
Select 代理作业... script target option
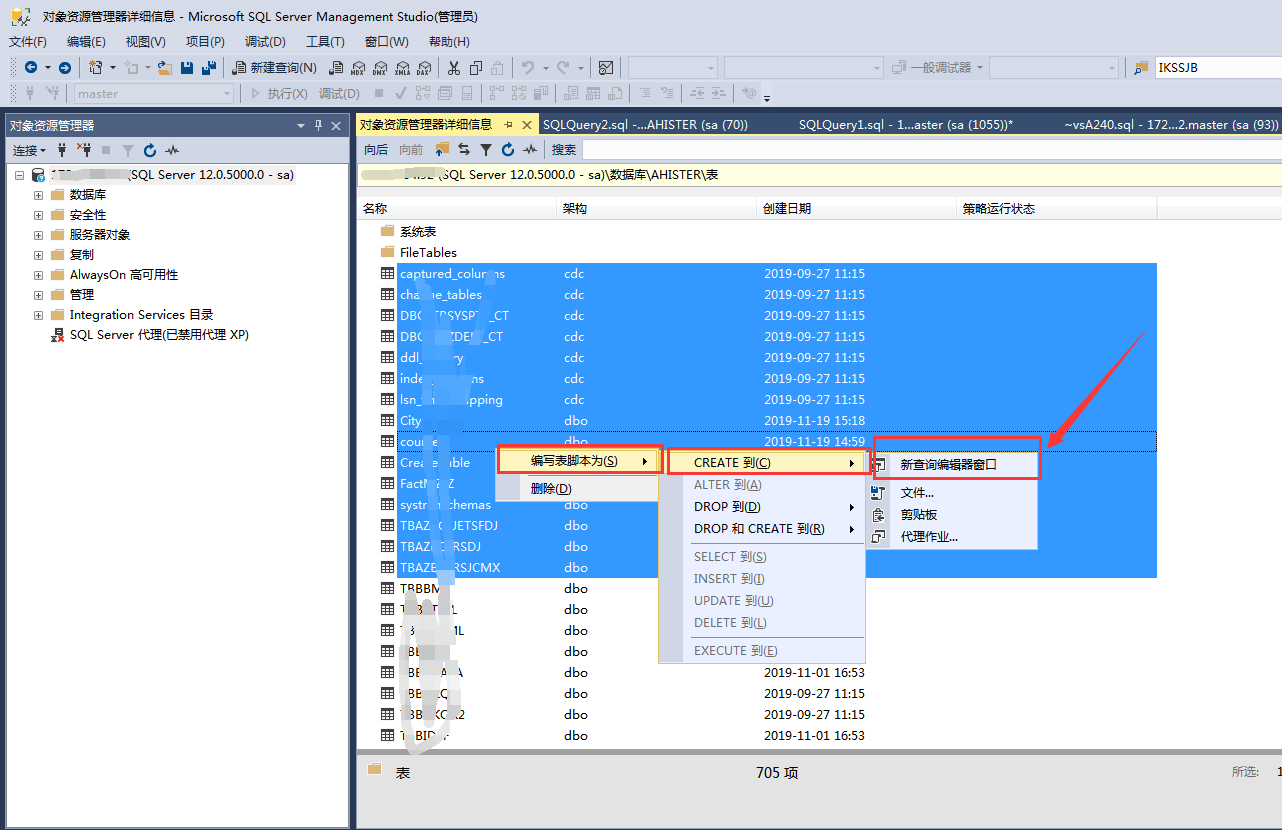(x=952, y=536)
